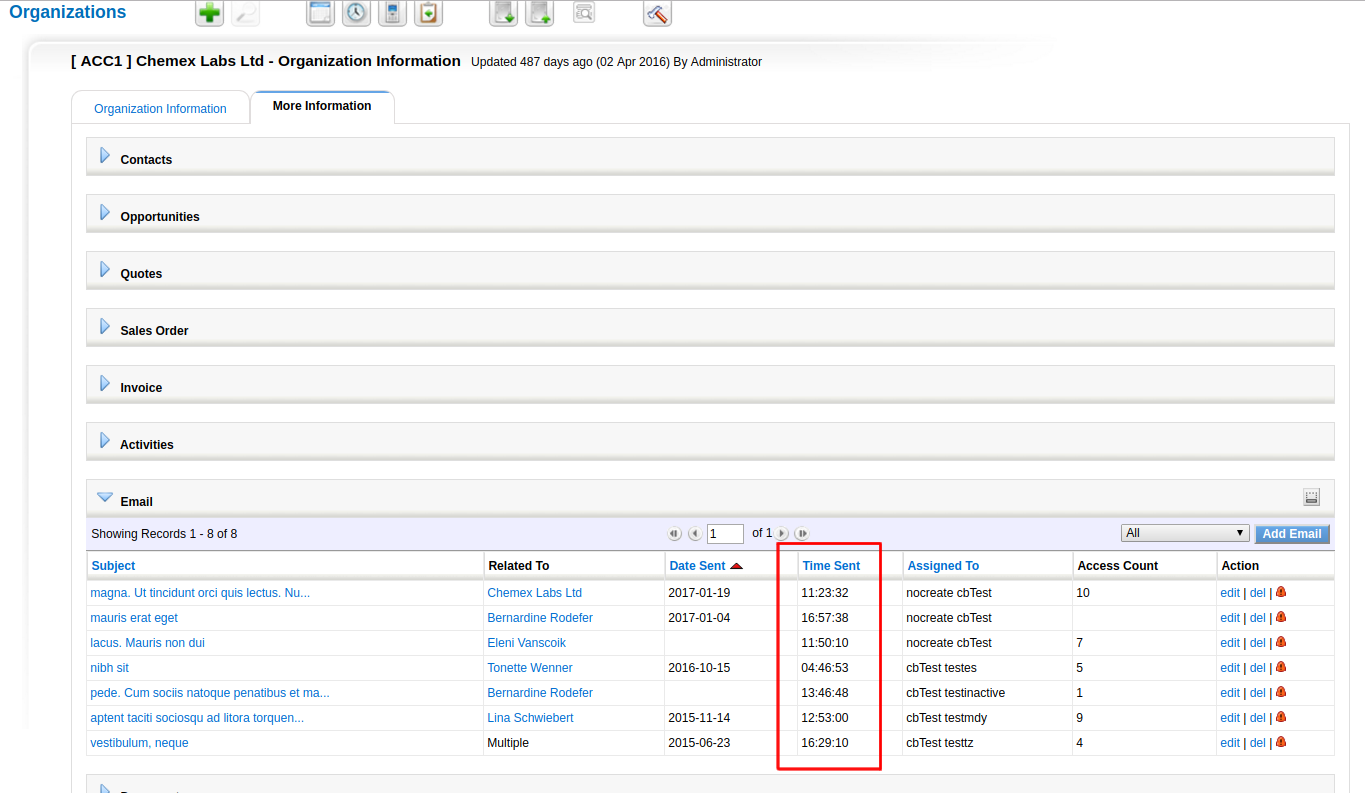Click the red alert icon for 'nibh sit' row
1365x793 pixels.
pos(1281,667)
